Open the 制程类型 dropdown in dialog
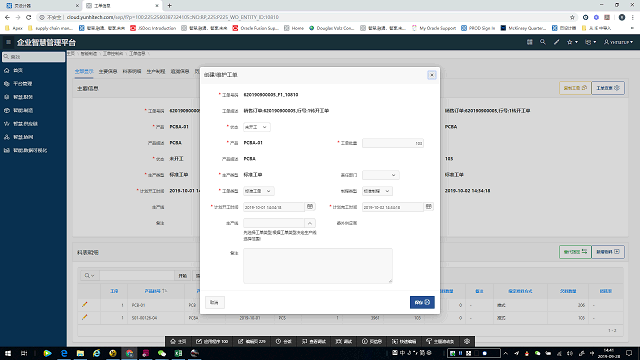Viewport: 640px width, 360px height. 377,191
